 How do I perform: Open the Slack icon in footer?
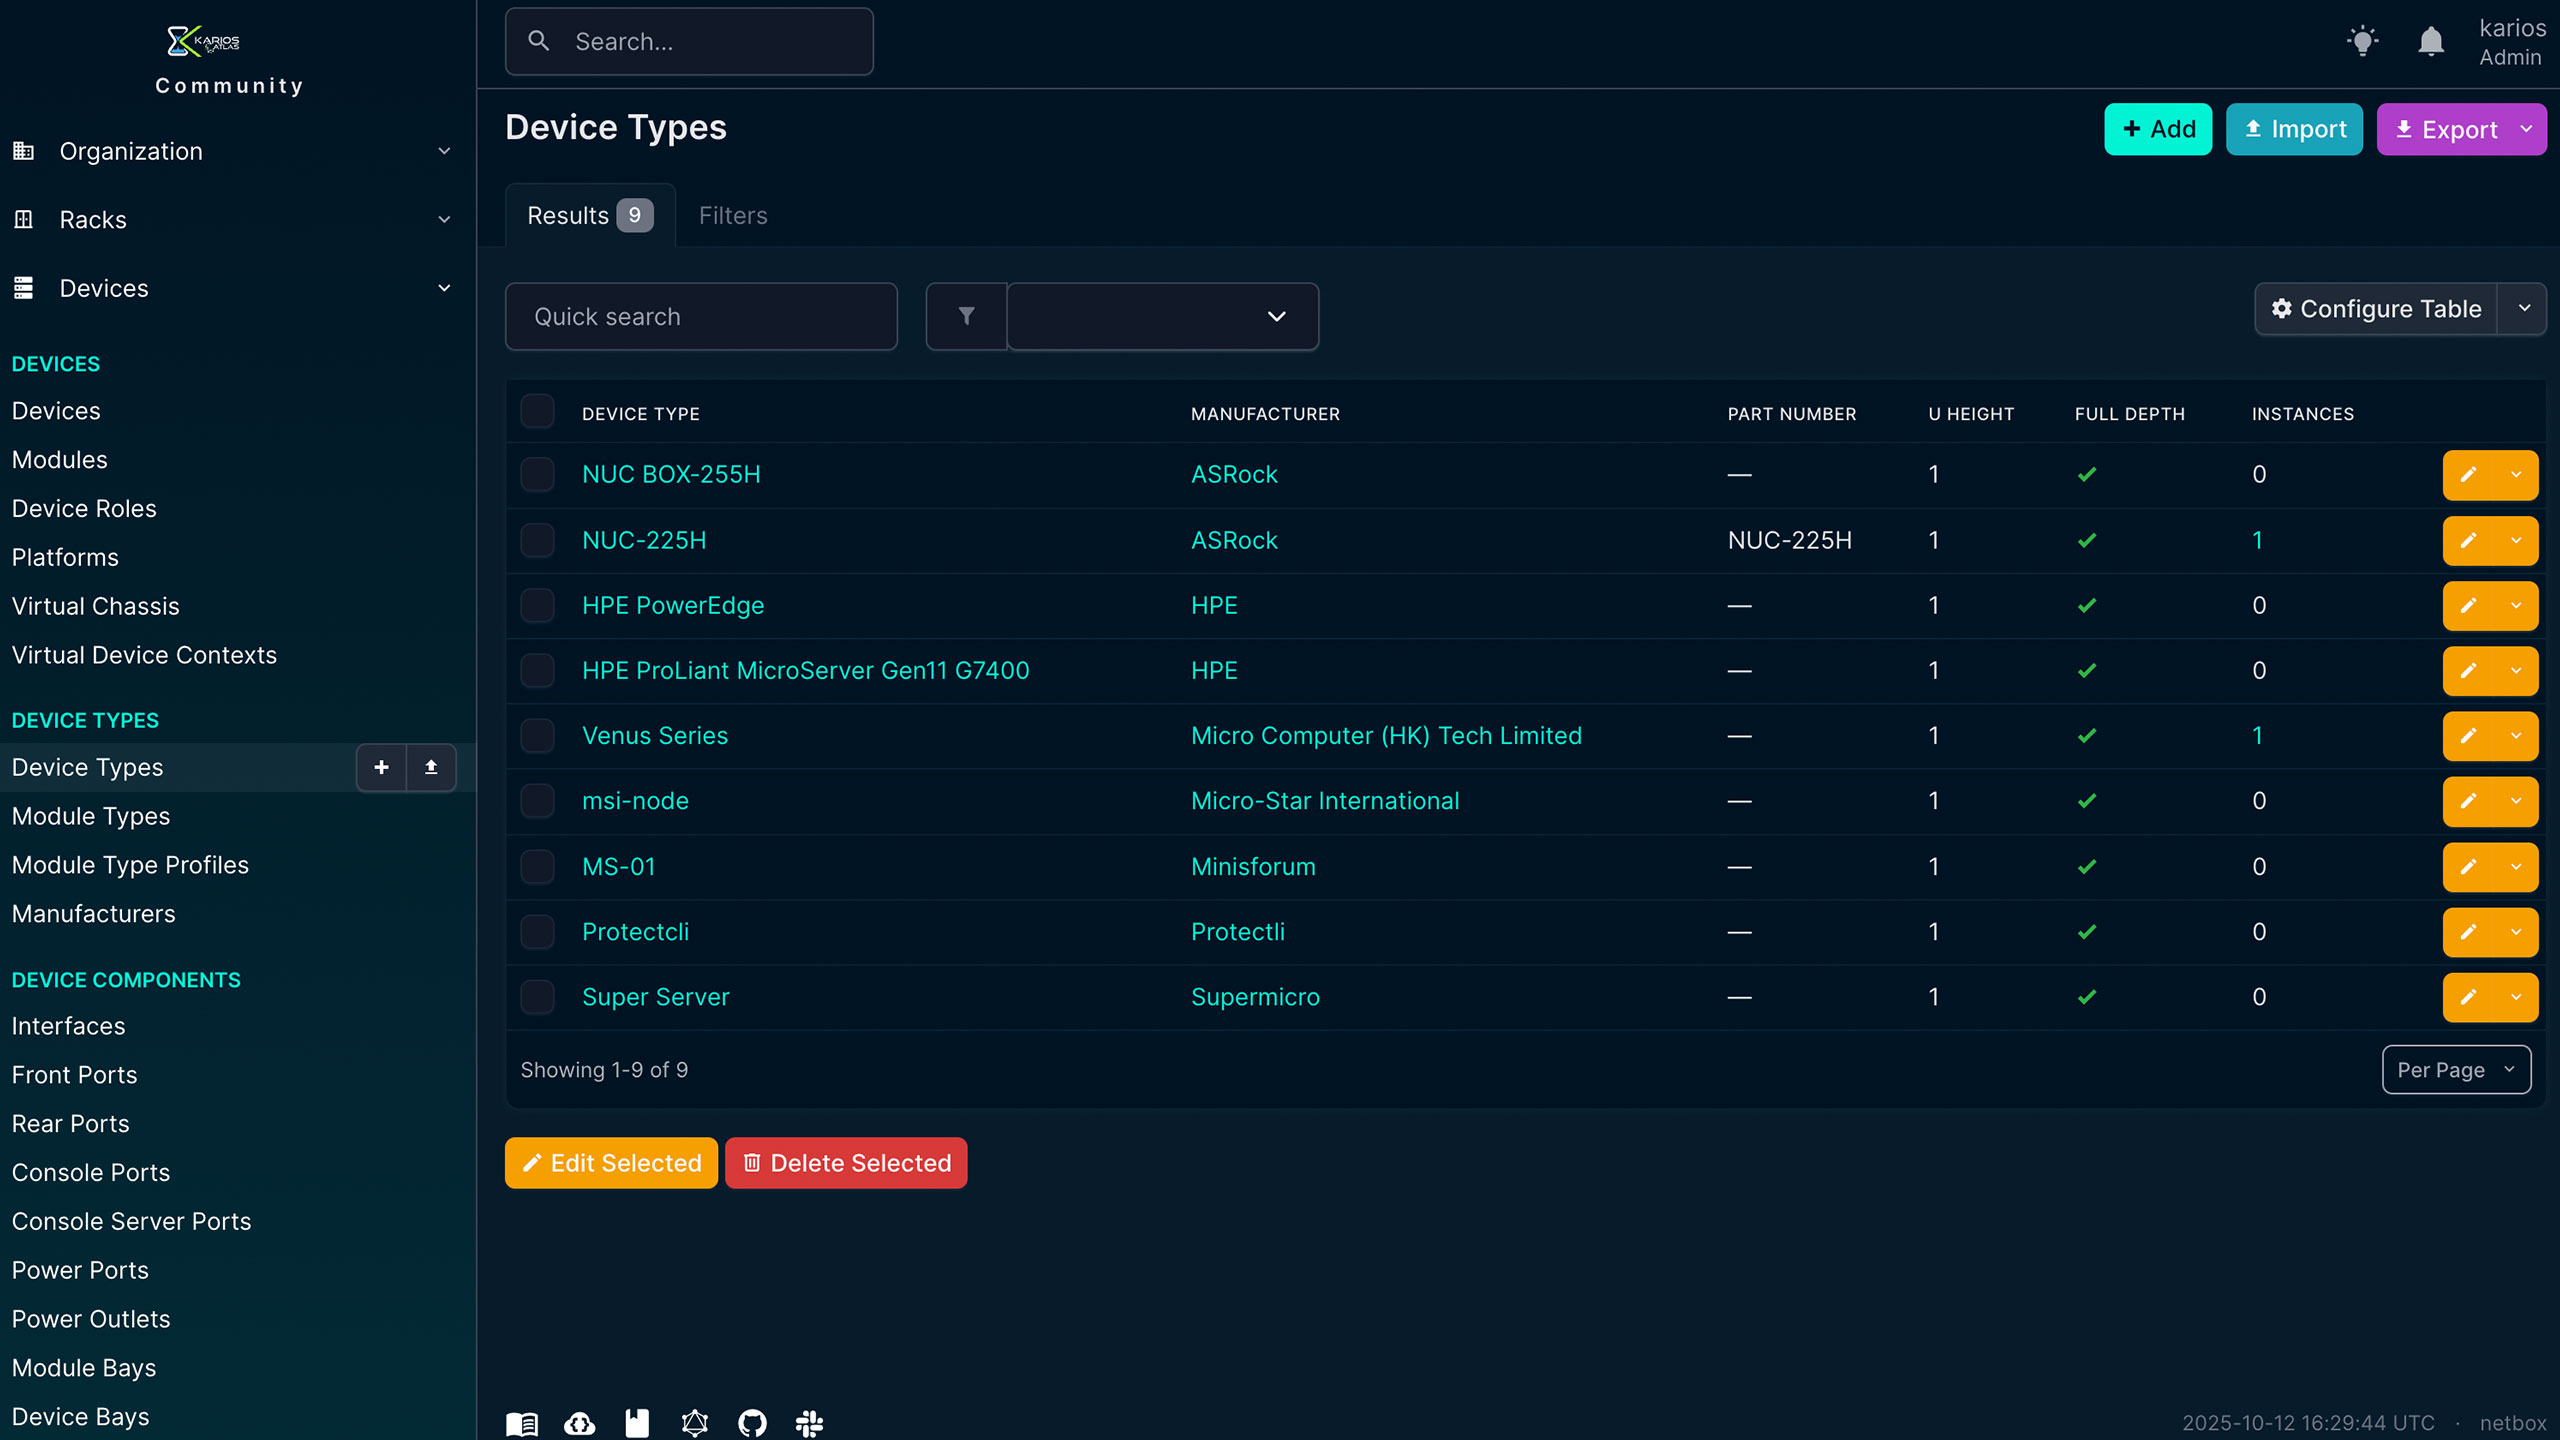click(x=809, y=1422)
